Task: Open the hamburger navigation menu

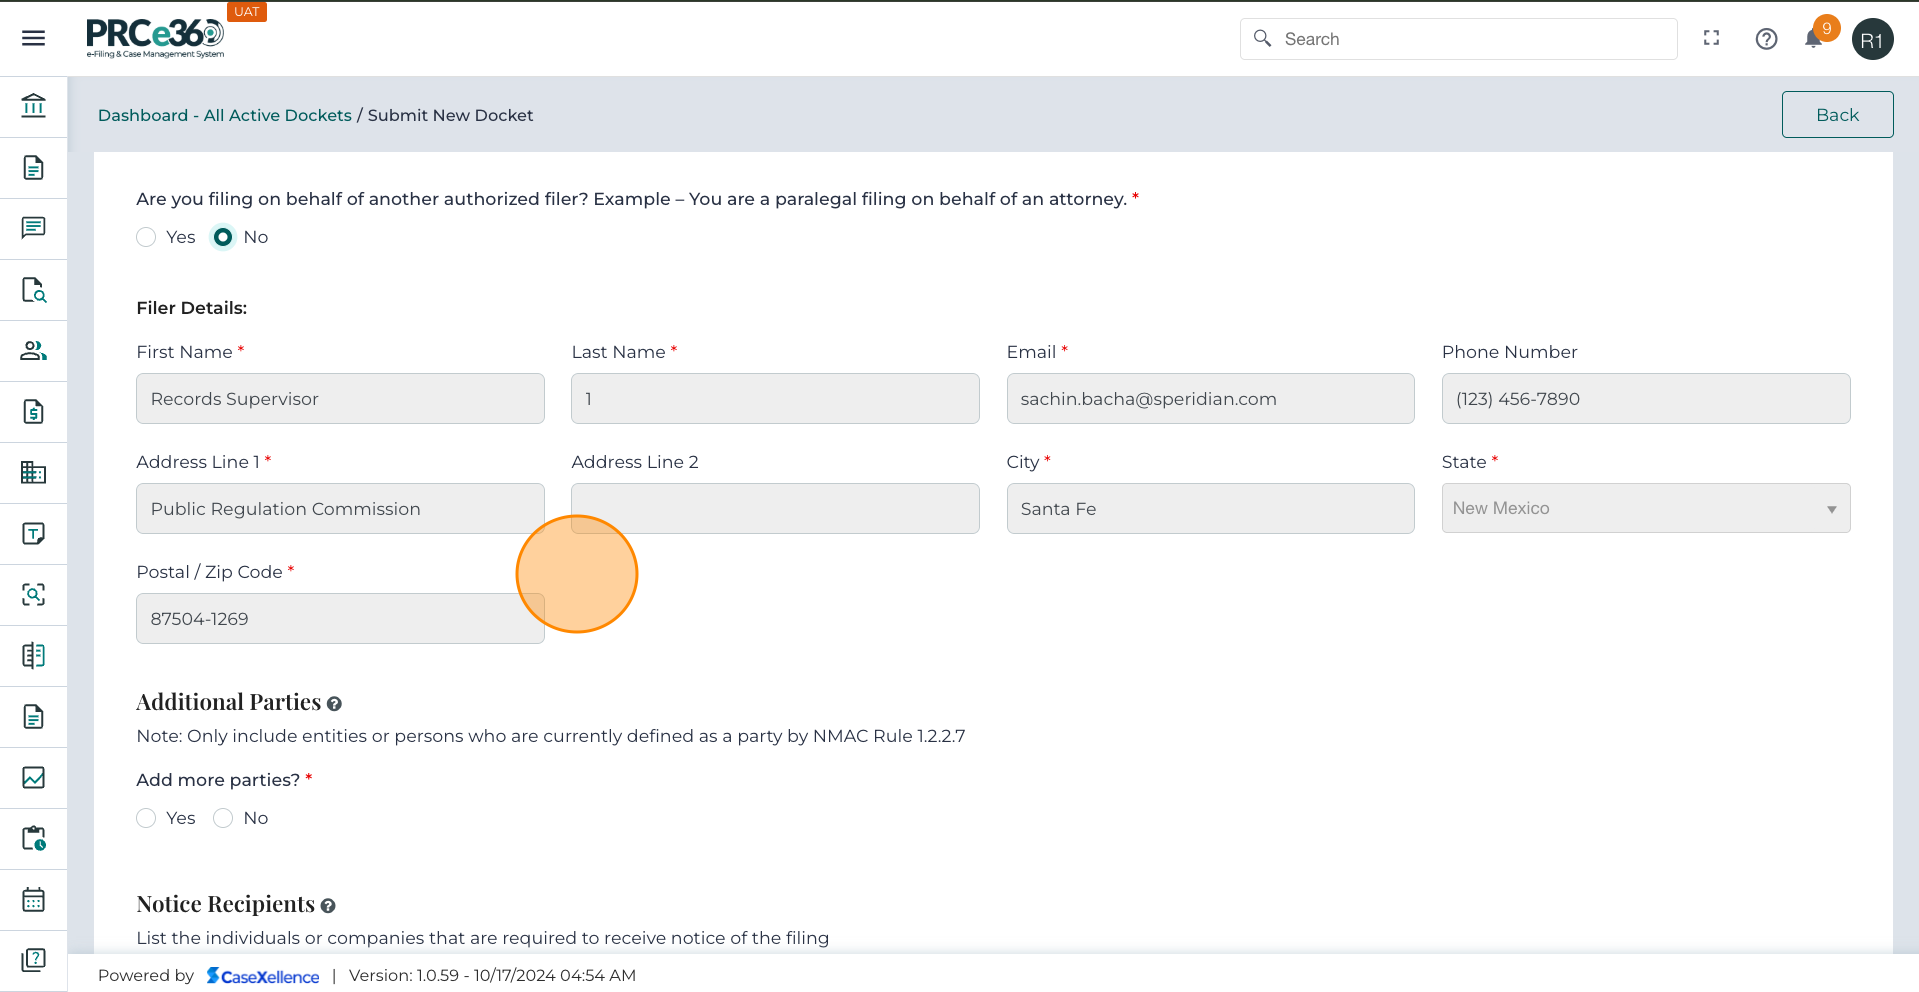Action: 33,38
